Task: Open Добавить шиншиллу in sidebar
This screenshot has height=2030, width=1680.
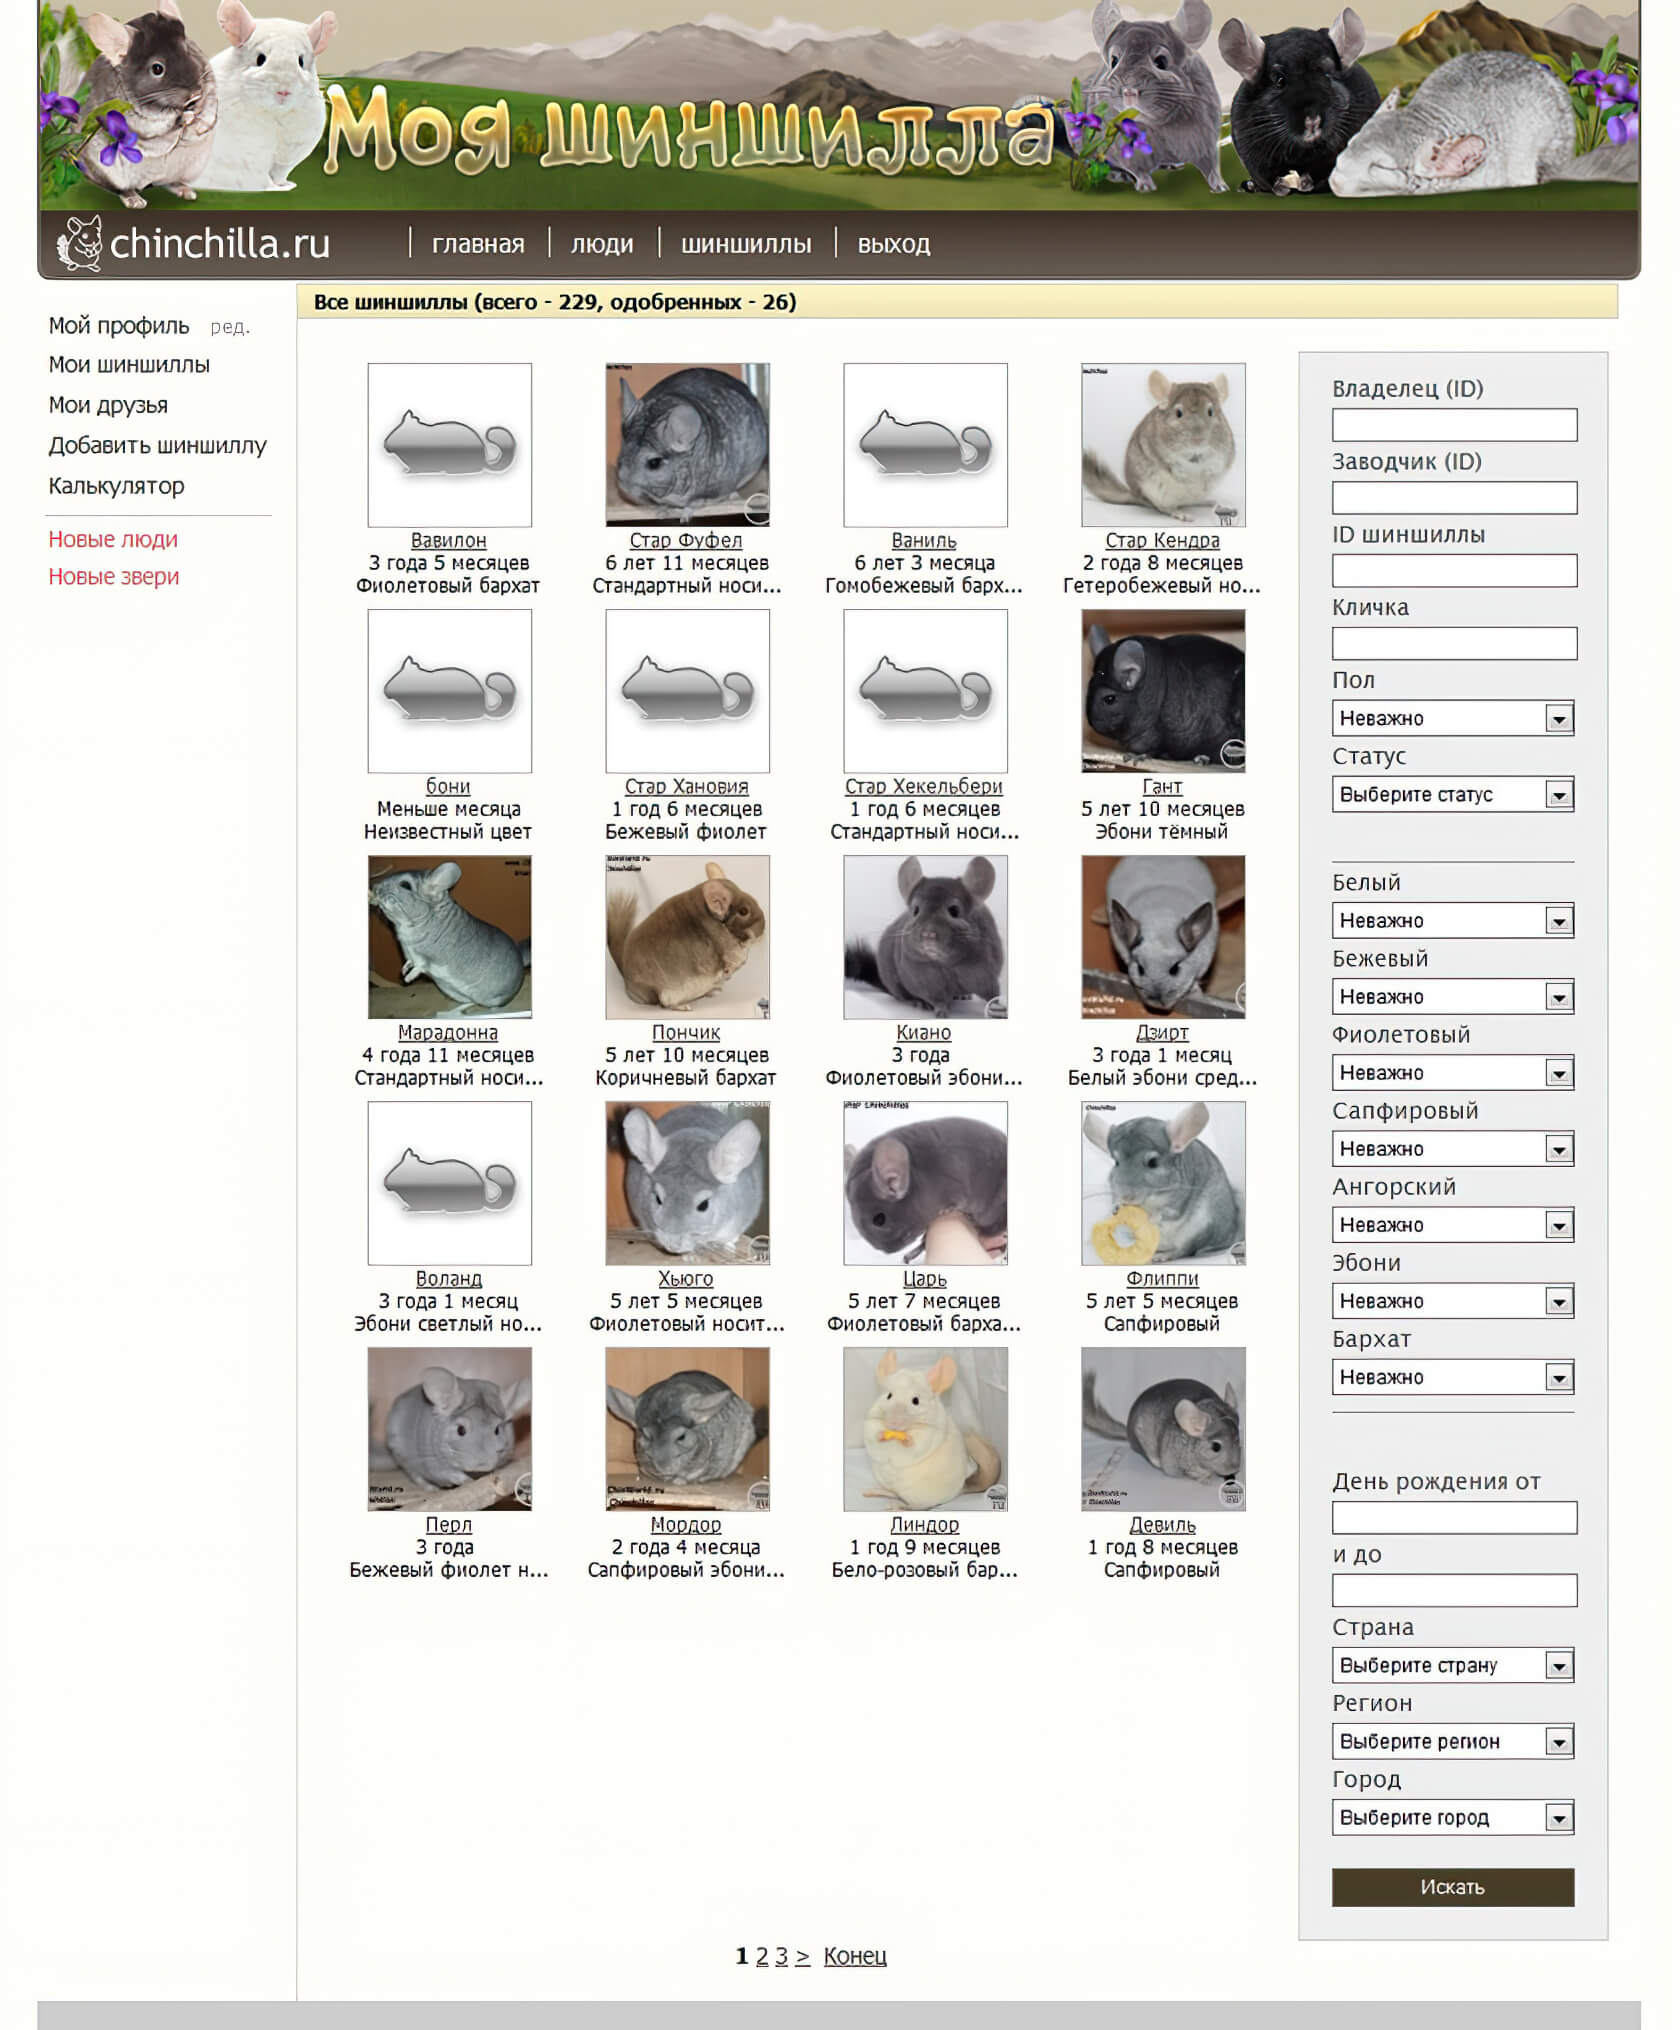Action: click(158, 446)
